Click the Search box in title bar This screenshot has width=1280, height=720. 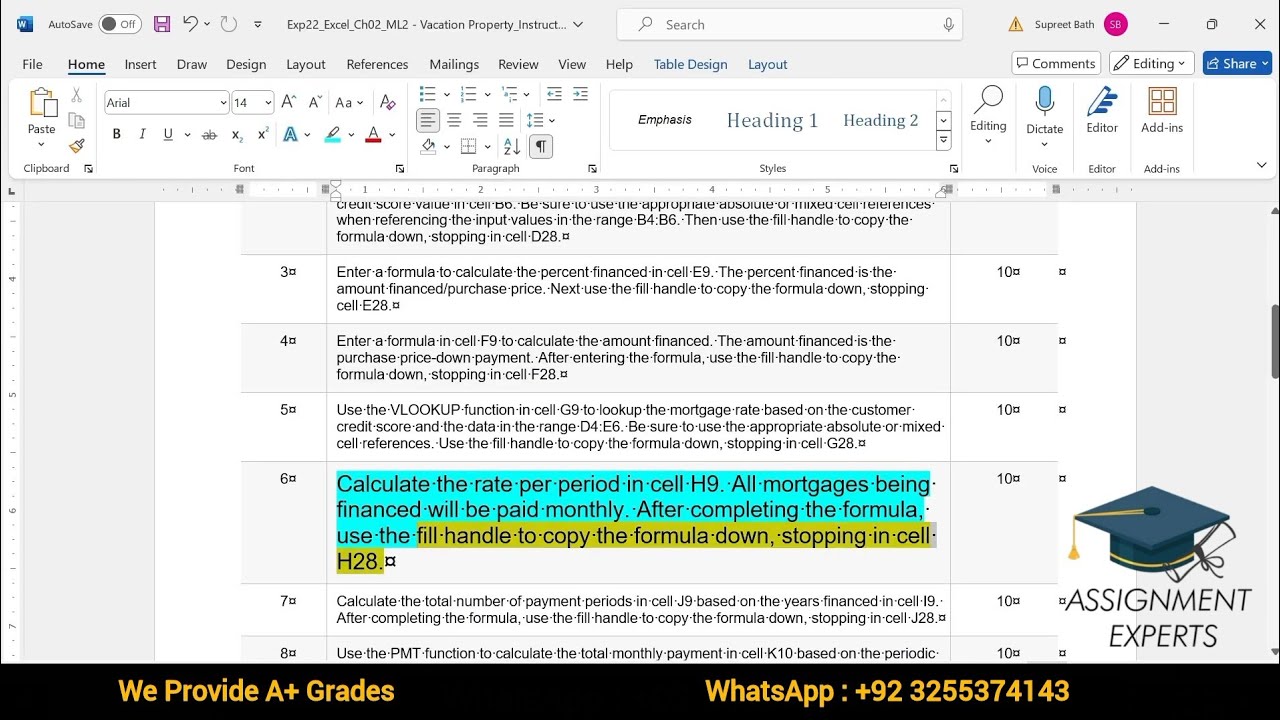[790, 24]
